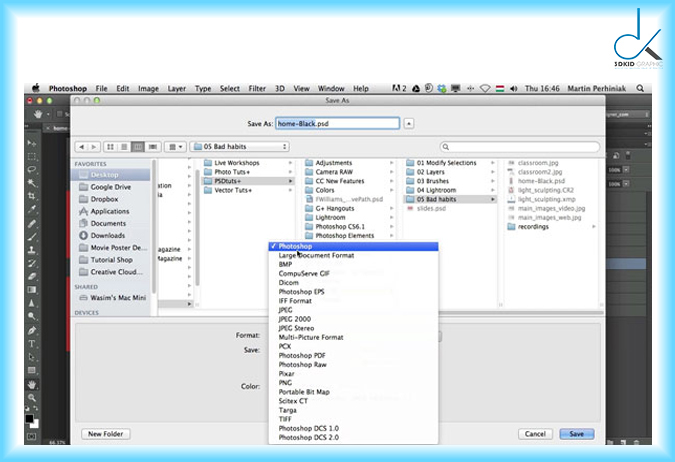Select the Move tool in Photoshop toolbar
Viewport: 675px width, 462px height.
31,143
